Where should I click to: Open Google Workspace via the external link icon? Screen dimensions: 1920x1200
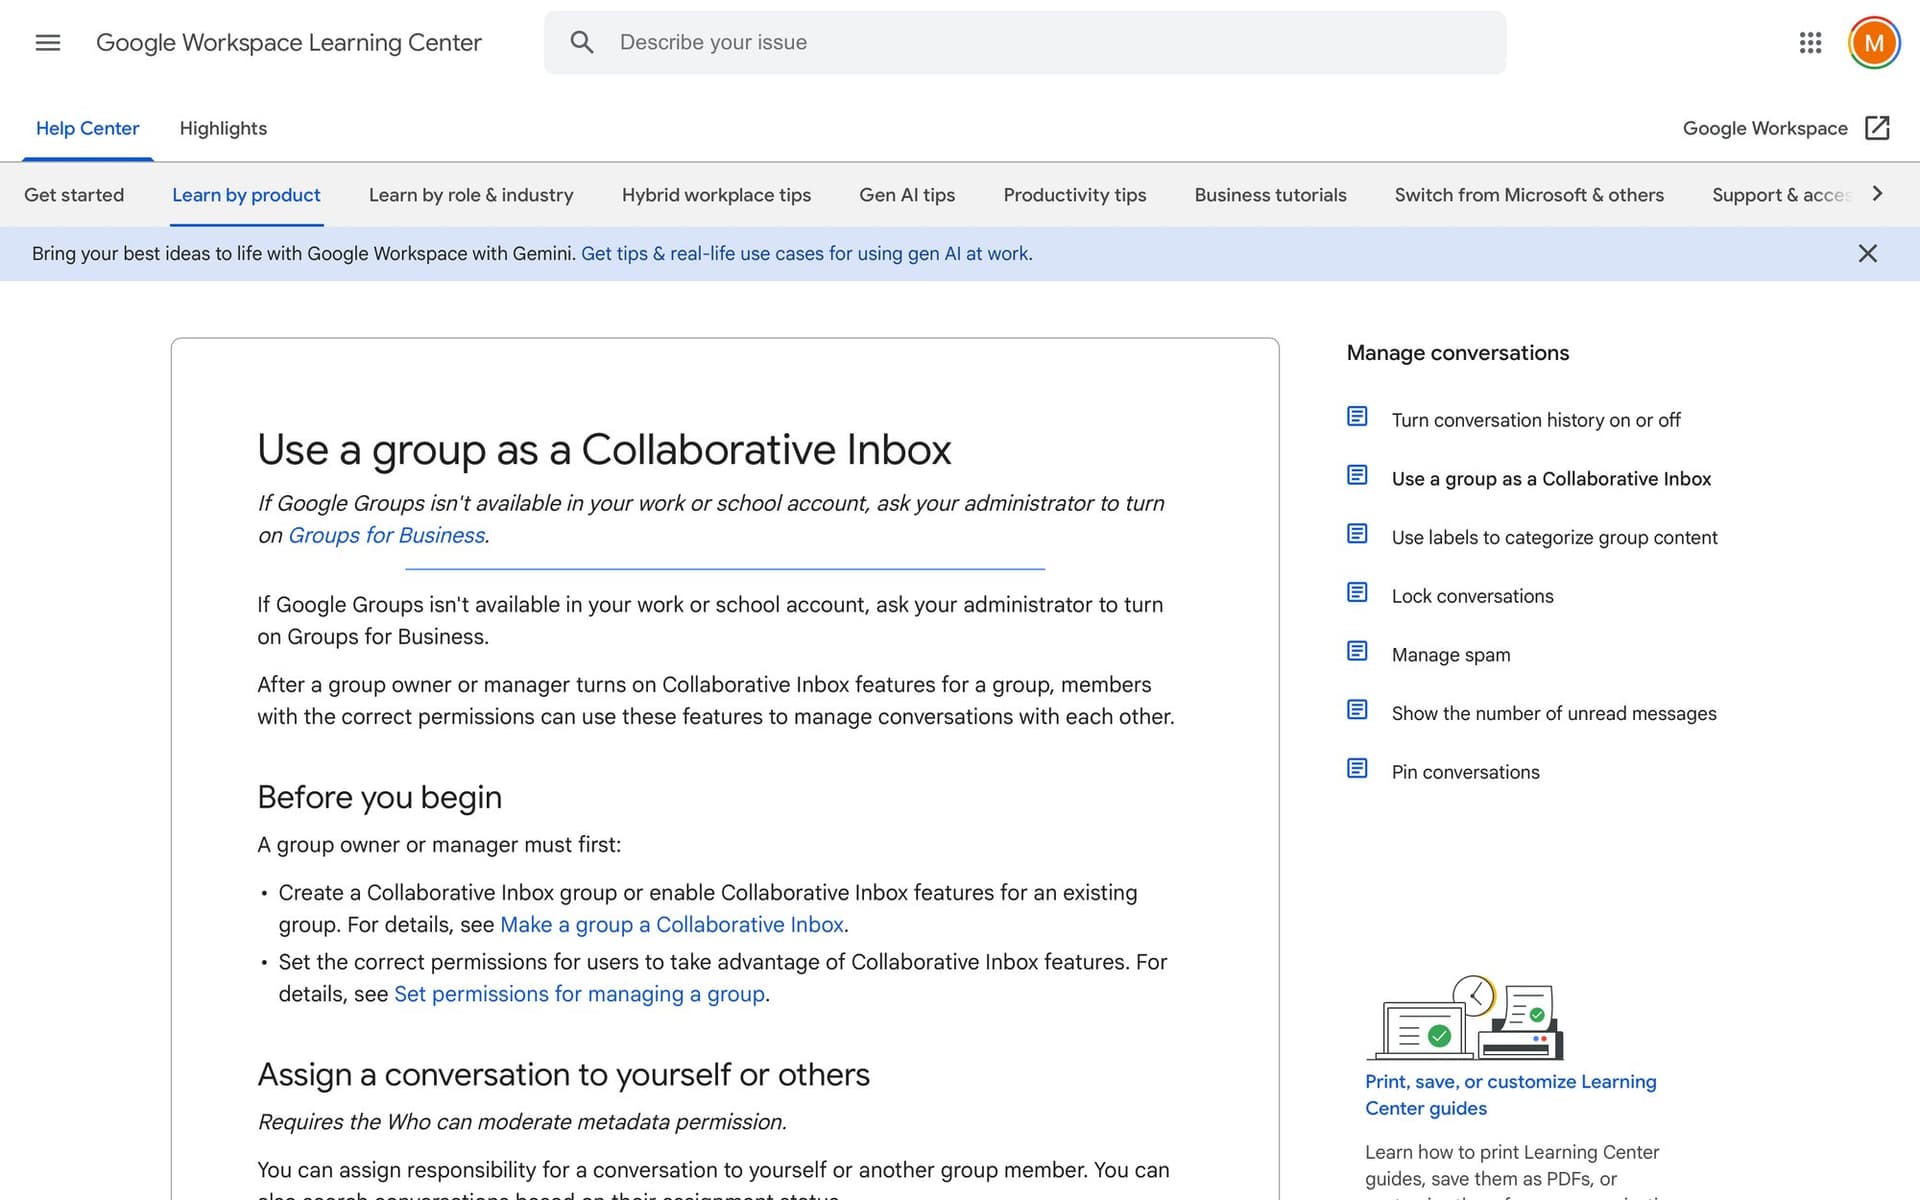[x=1876, y=128]
